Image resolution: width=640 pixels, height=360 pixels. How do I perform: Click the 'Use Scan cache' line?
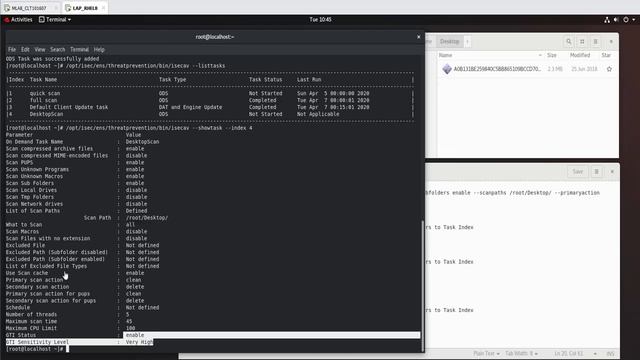(x=75, y=273)
